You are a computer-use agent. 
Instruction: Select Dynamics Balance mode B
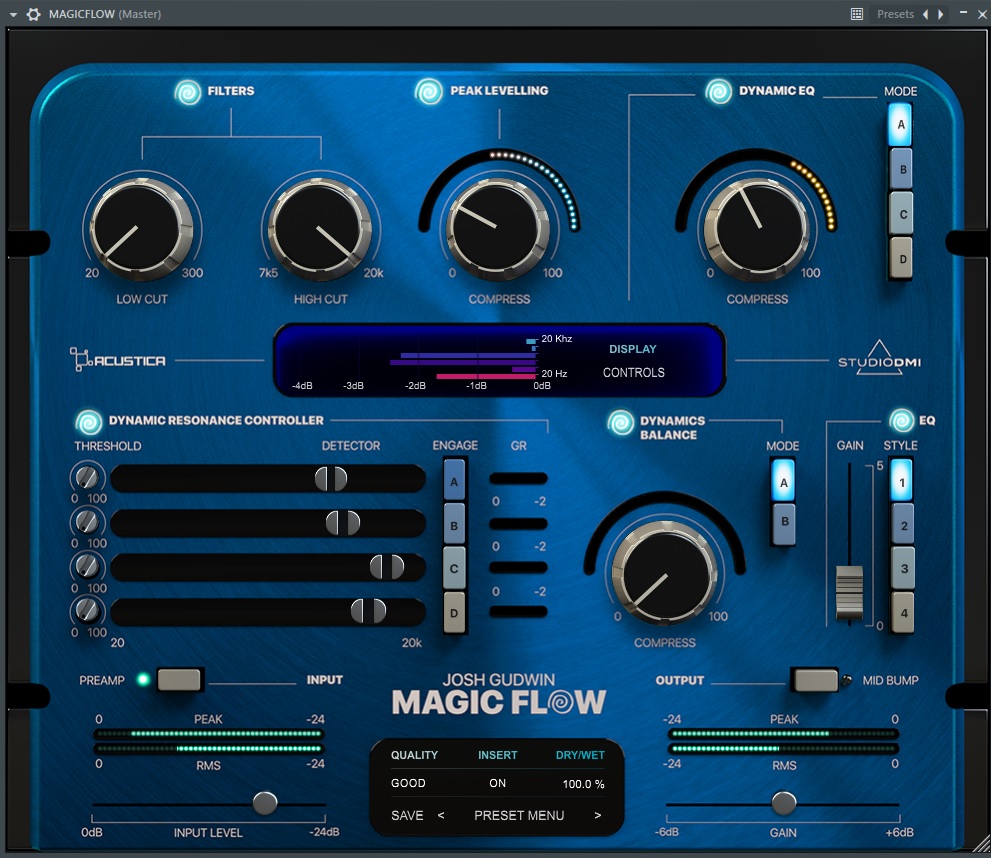784,522
